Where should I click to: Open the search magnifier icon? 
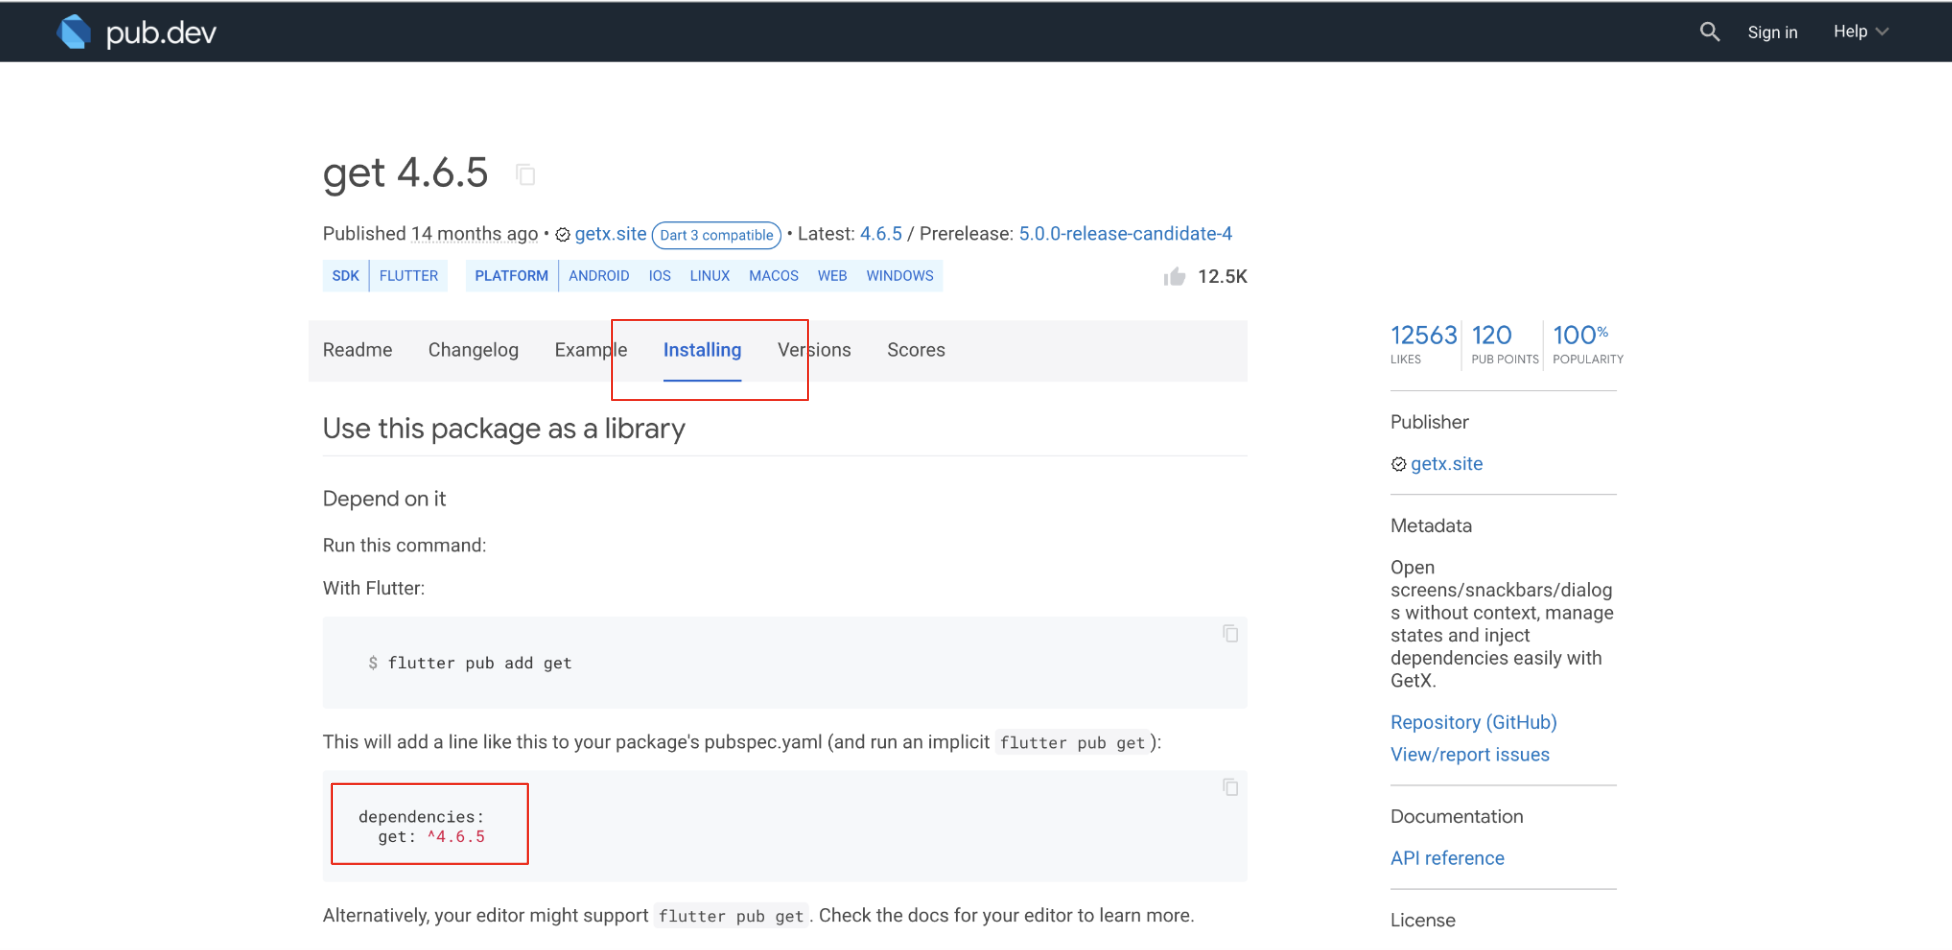1709,32
